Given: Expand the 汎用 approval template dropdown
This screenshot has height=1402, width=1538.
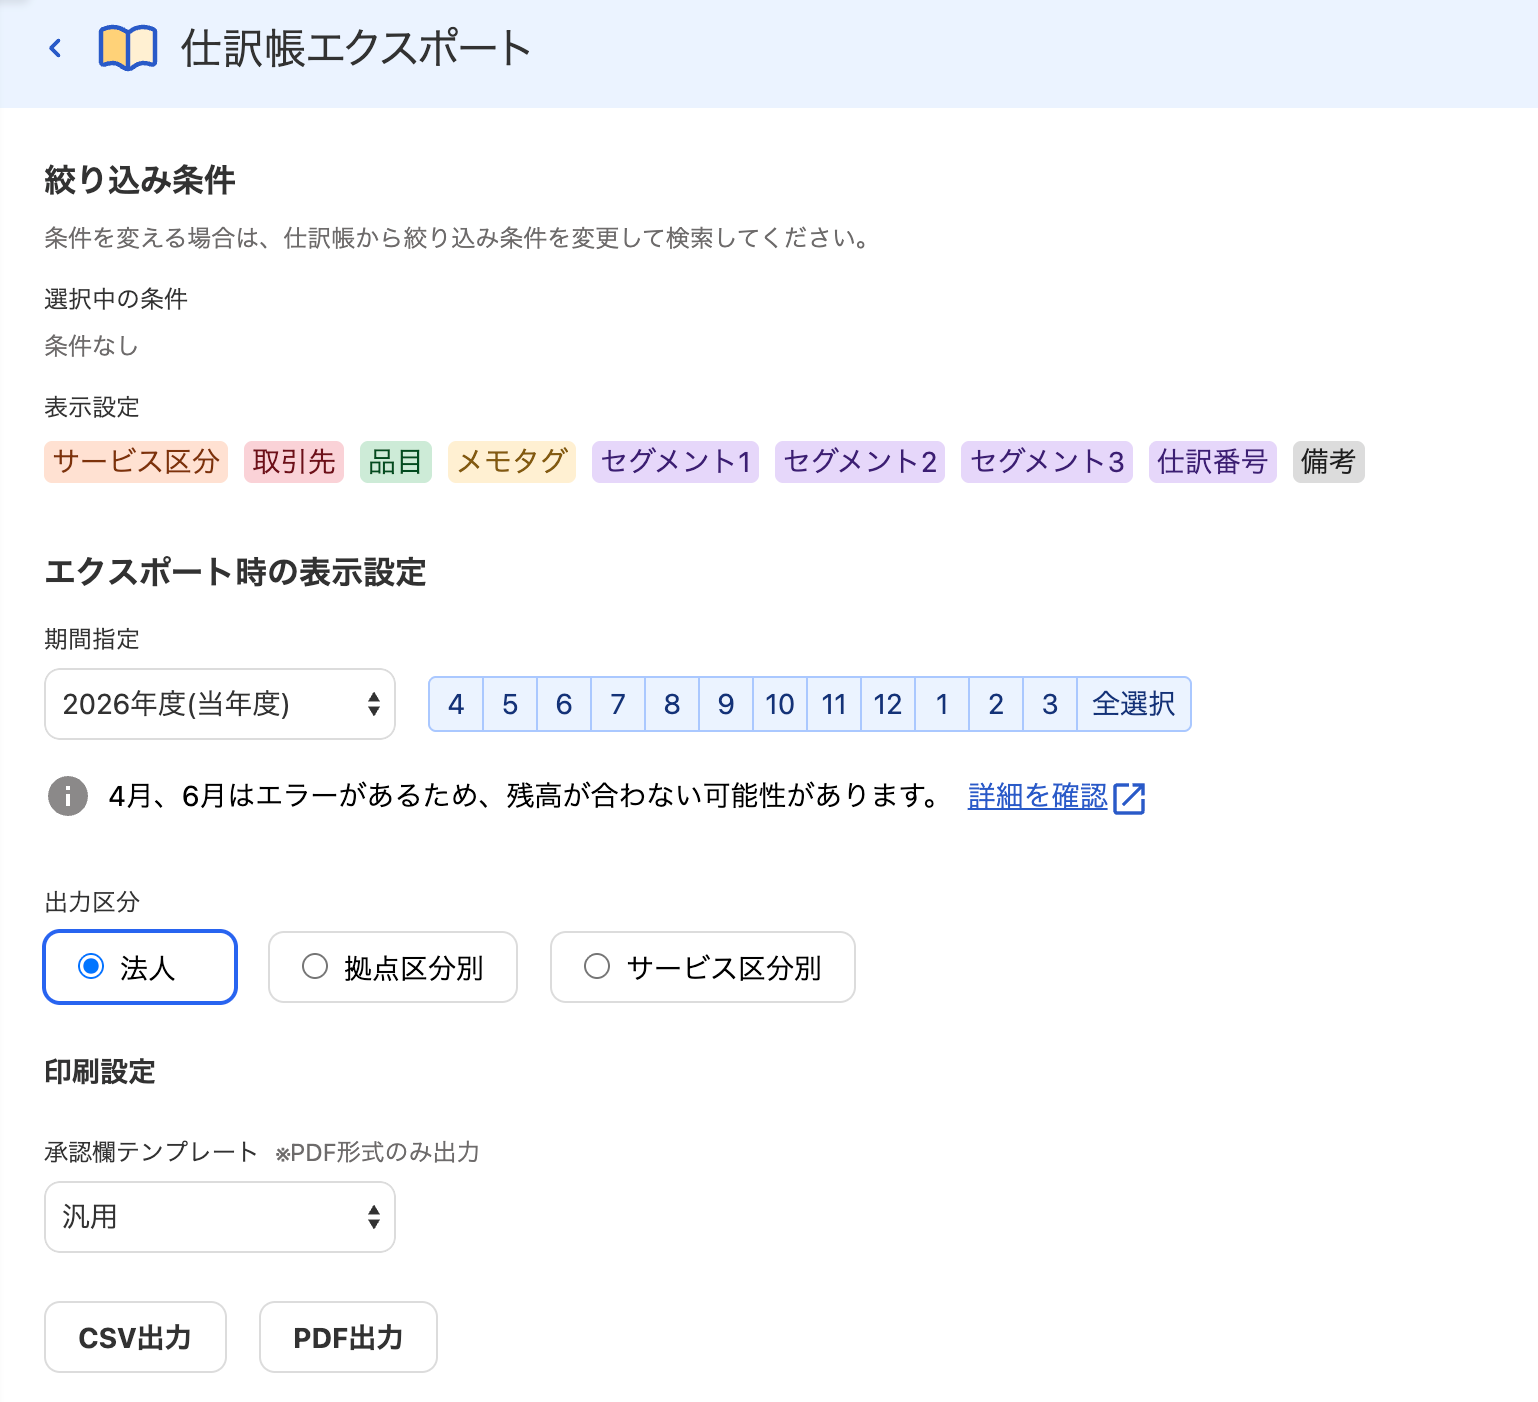Looking at the screenshot, I should point(220,1217).
